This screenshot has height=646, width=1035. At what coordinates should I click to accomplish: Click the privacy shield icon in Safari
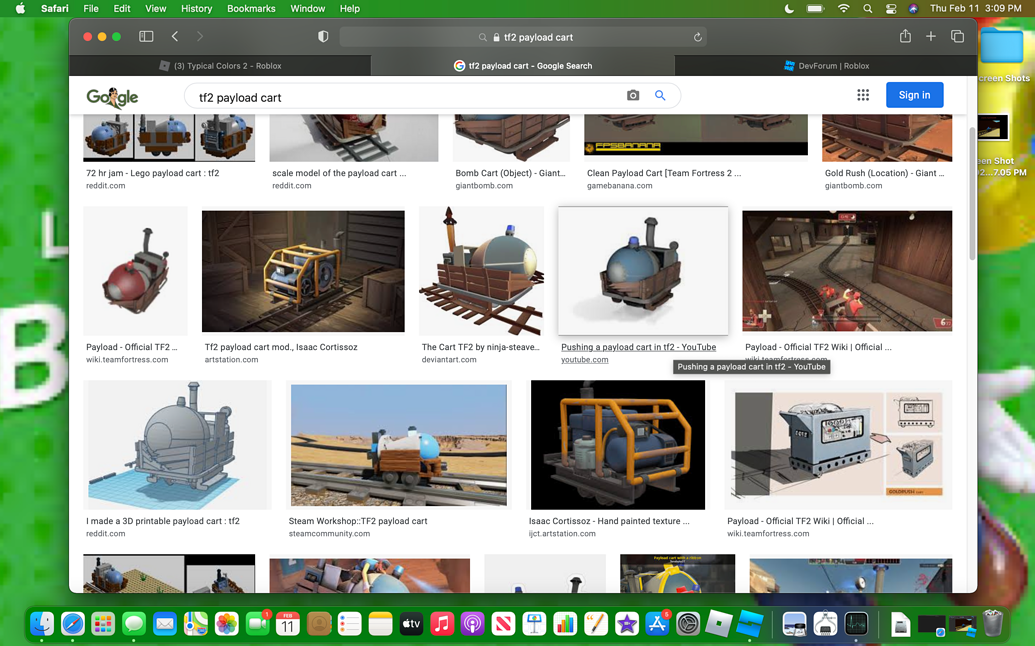pyautogui.click(x=323, y=35)
